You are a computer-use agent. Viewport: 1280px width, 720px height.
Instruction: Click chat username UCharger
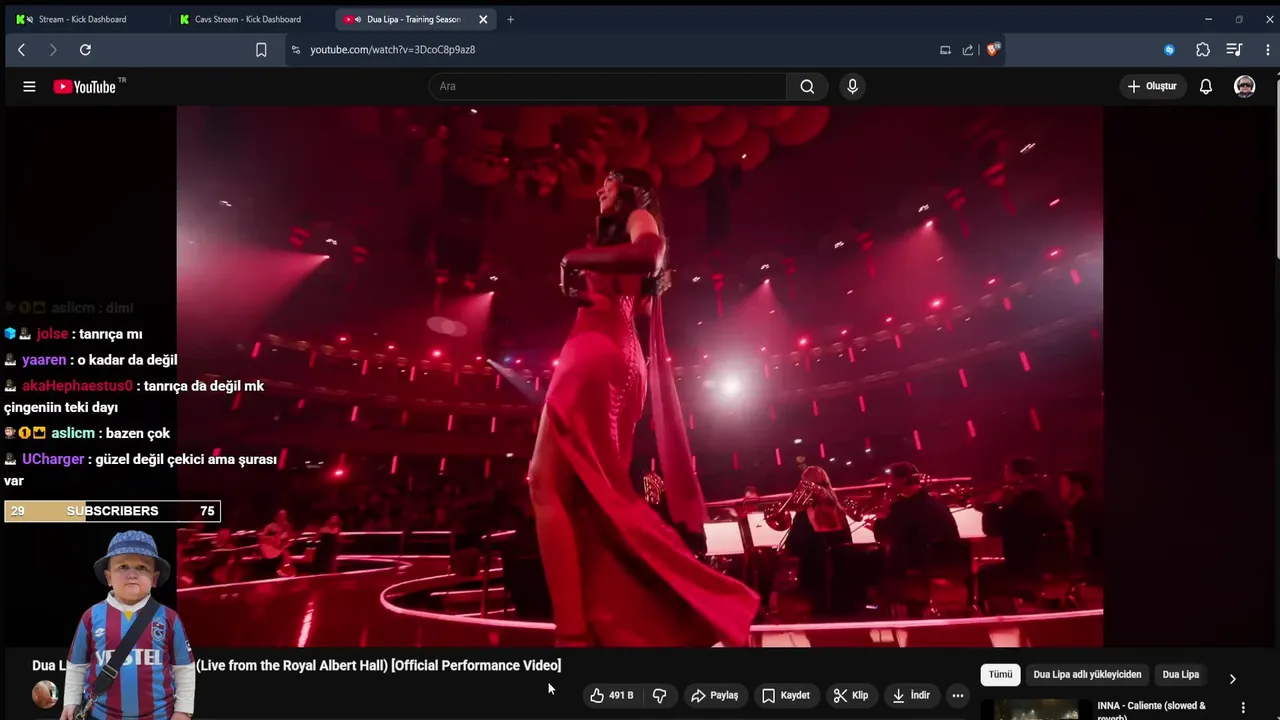click(53, 459)
